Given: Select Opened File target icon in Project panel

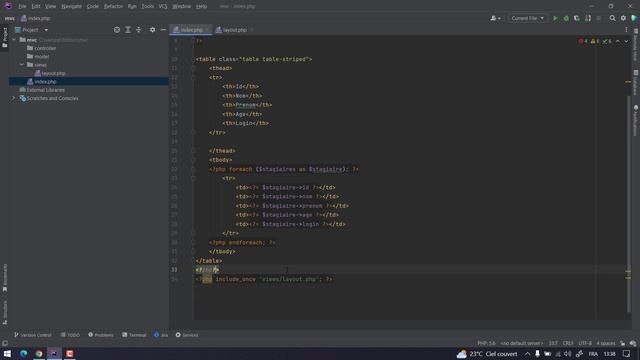Looking at the screenshot, I should 117,30.
